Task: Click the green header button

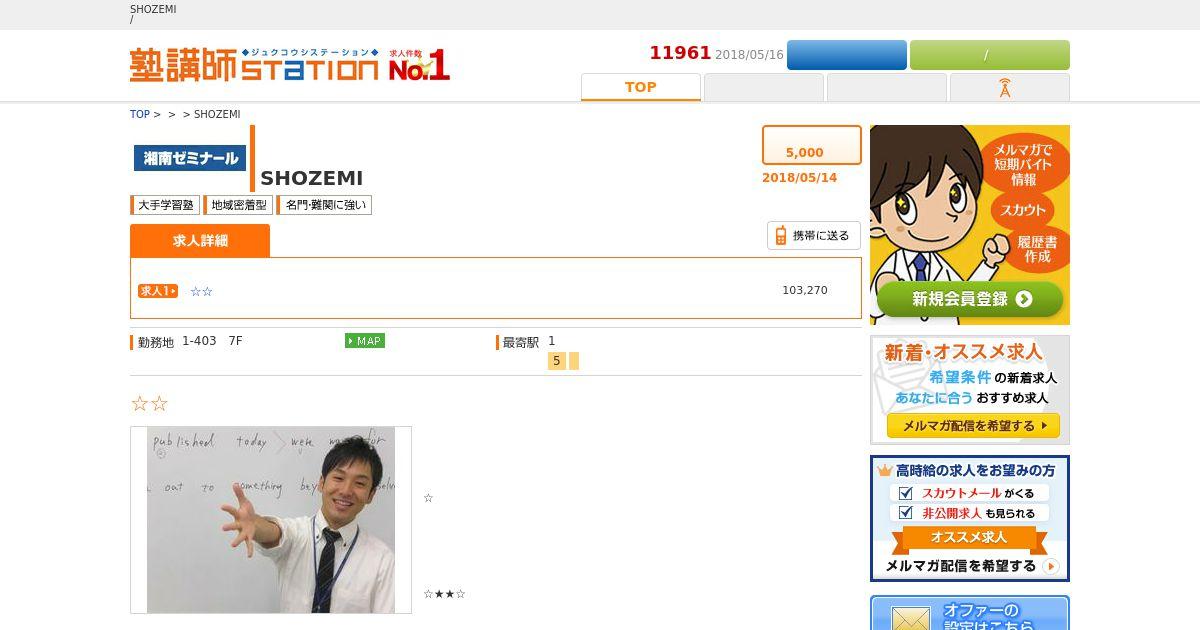Action: (x=990, y=55)
